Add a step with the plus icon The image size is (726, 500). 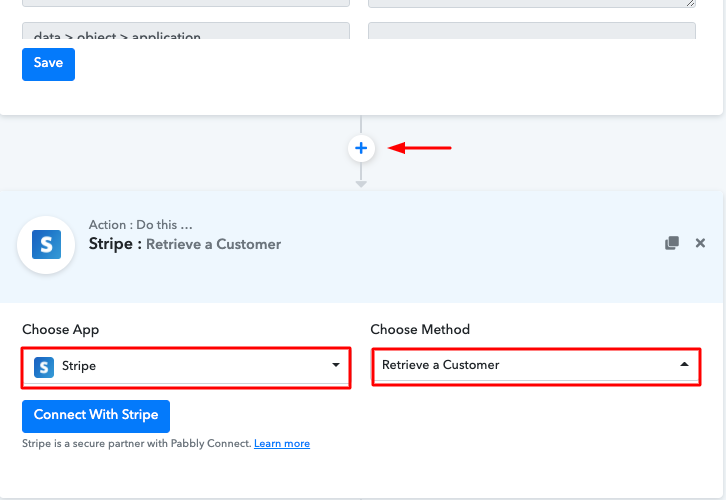pyautogui.click(x=361, y=148)
